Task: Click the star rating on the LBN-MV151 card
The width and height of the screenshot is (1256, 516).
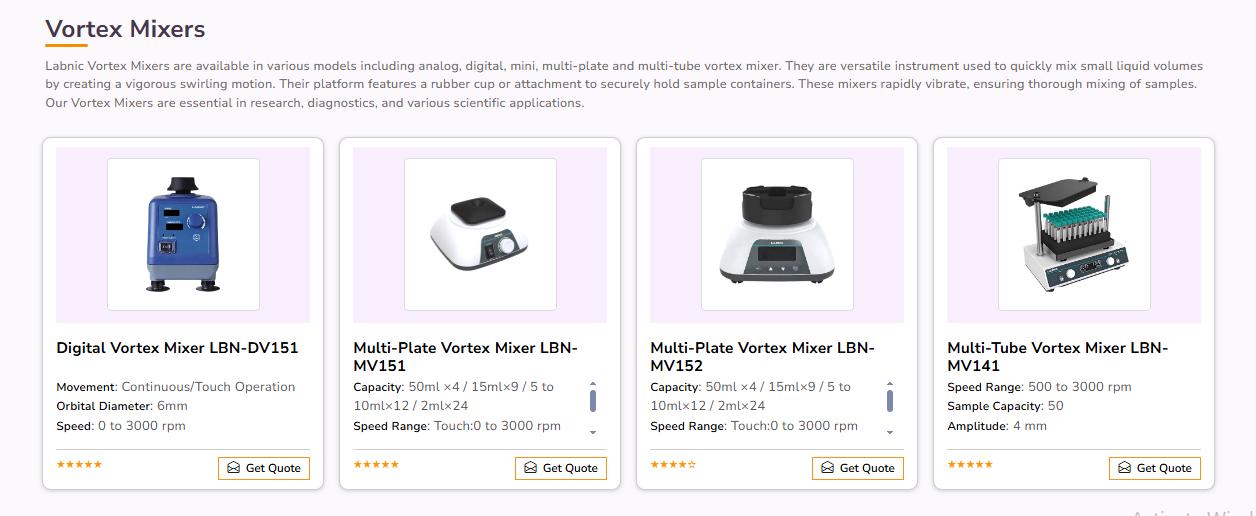Action: pos(376,464)
